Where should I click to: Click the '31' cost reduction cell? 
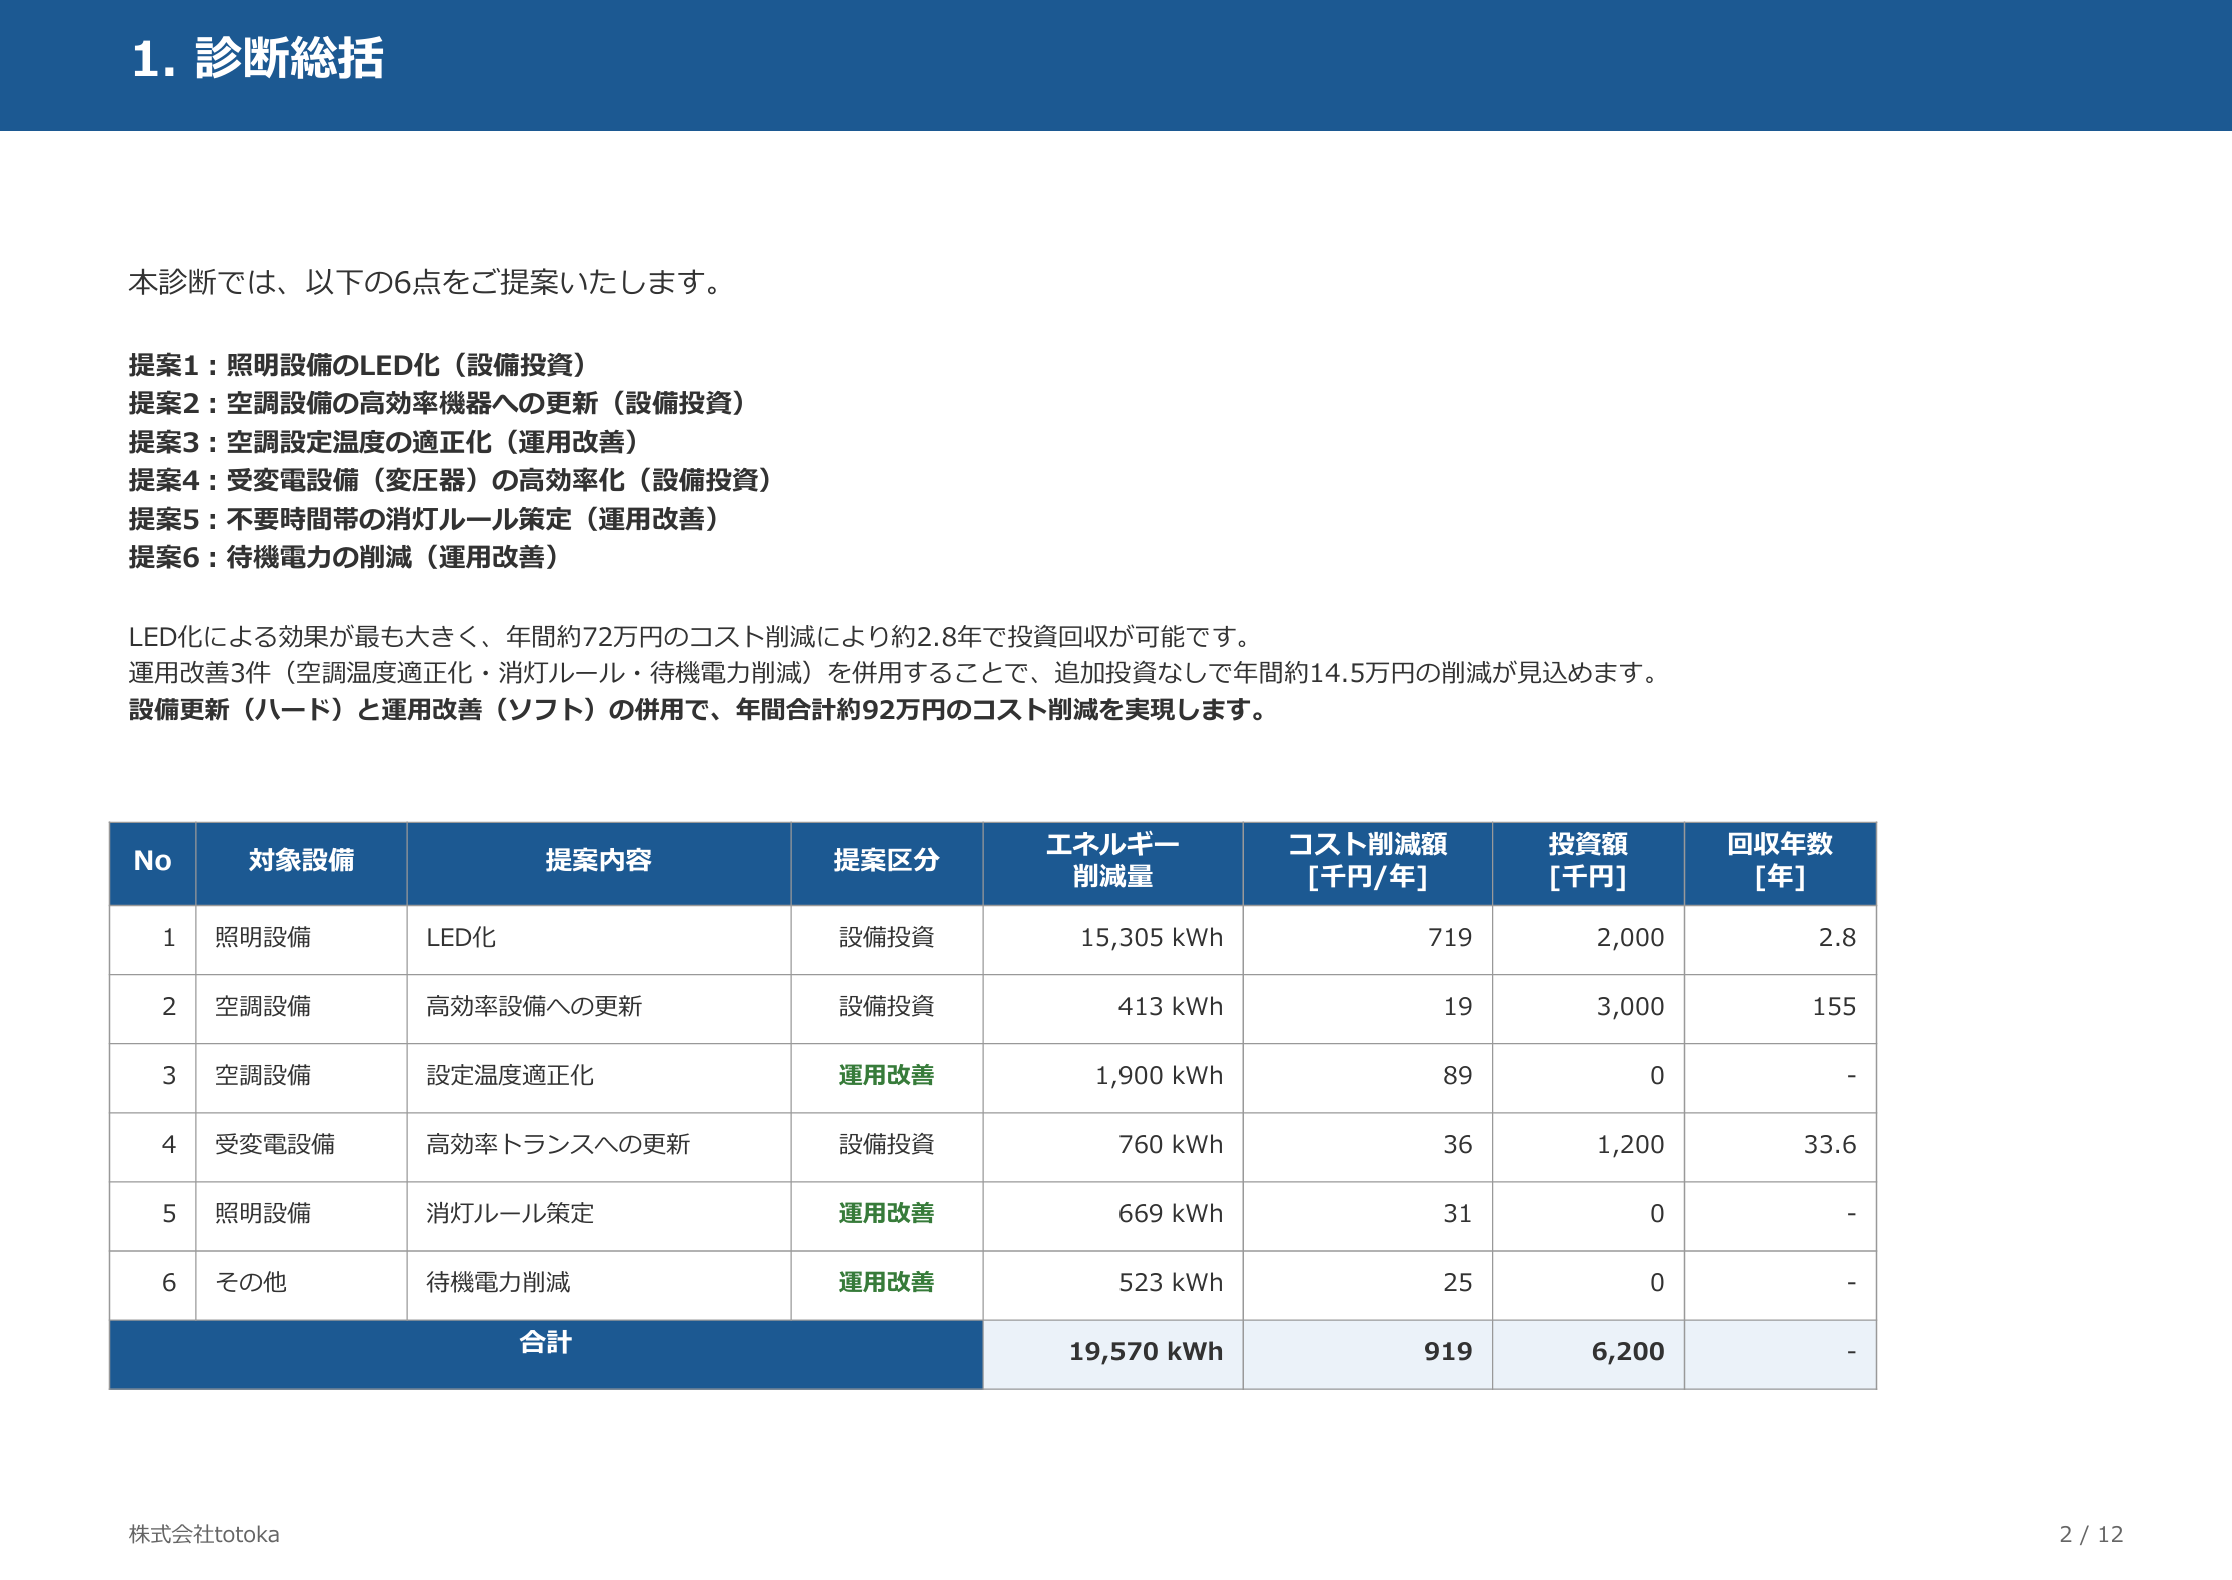(x=1367, y=1216)
